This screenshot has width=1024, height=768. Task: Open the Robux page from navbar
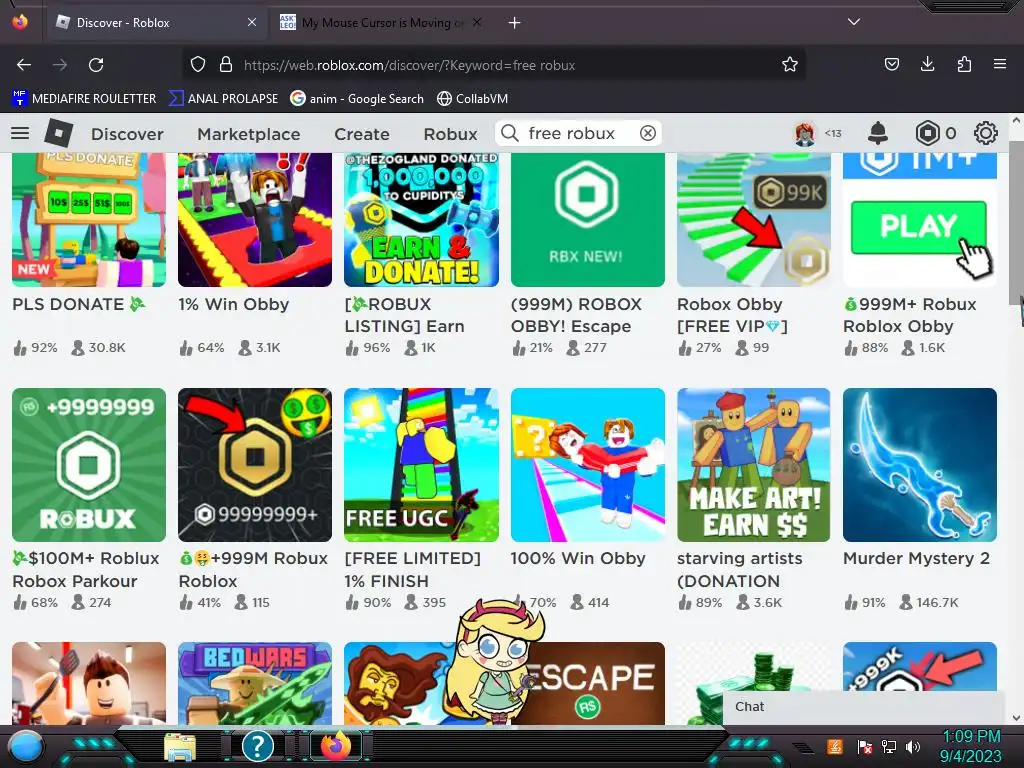(451, 134)
